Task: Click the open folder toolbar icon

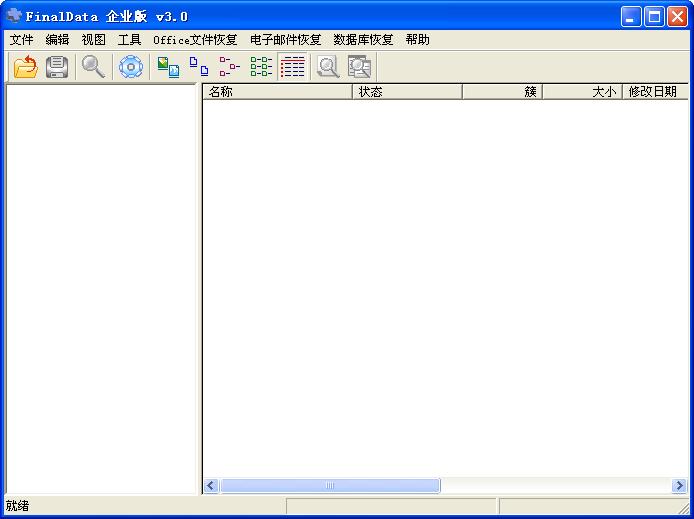Action: click(x=26, y=67)
